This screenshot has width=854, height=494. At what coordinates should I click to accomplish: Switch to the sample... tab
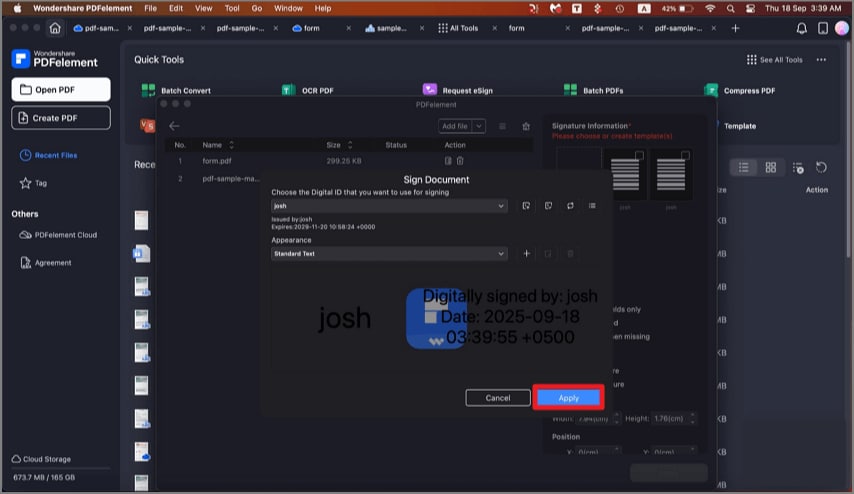[x=386, y=28]
